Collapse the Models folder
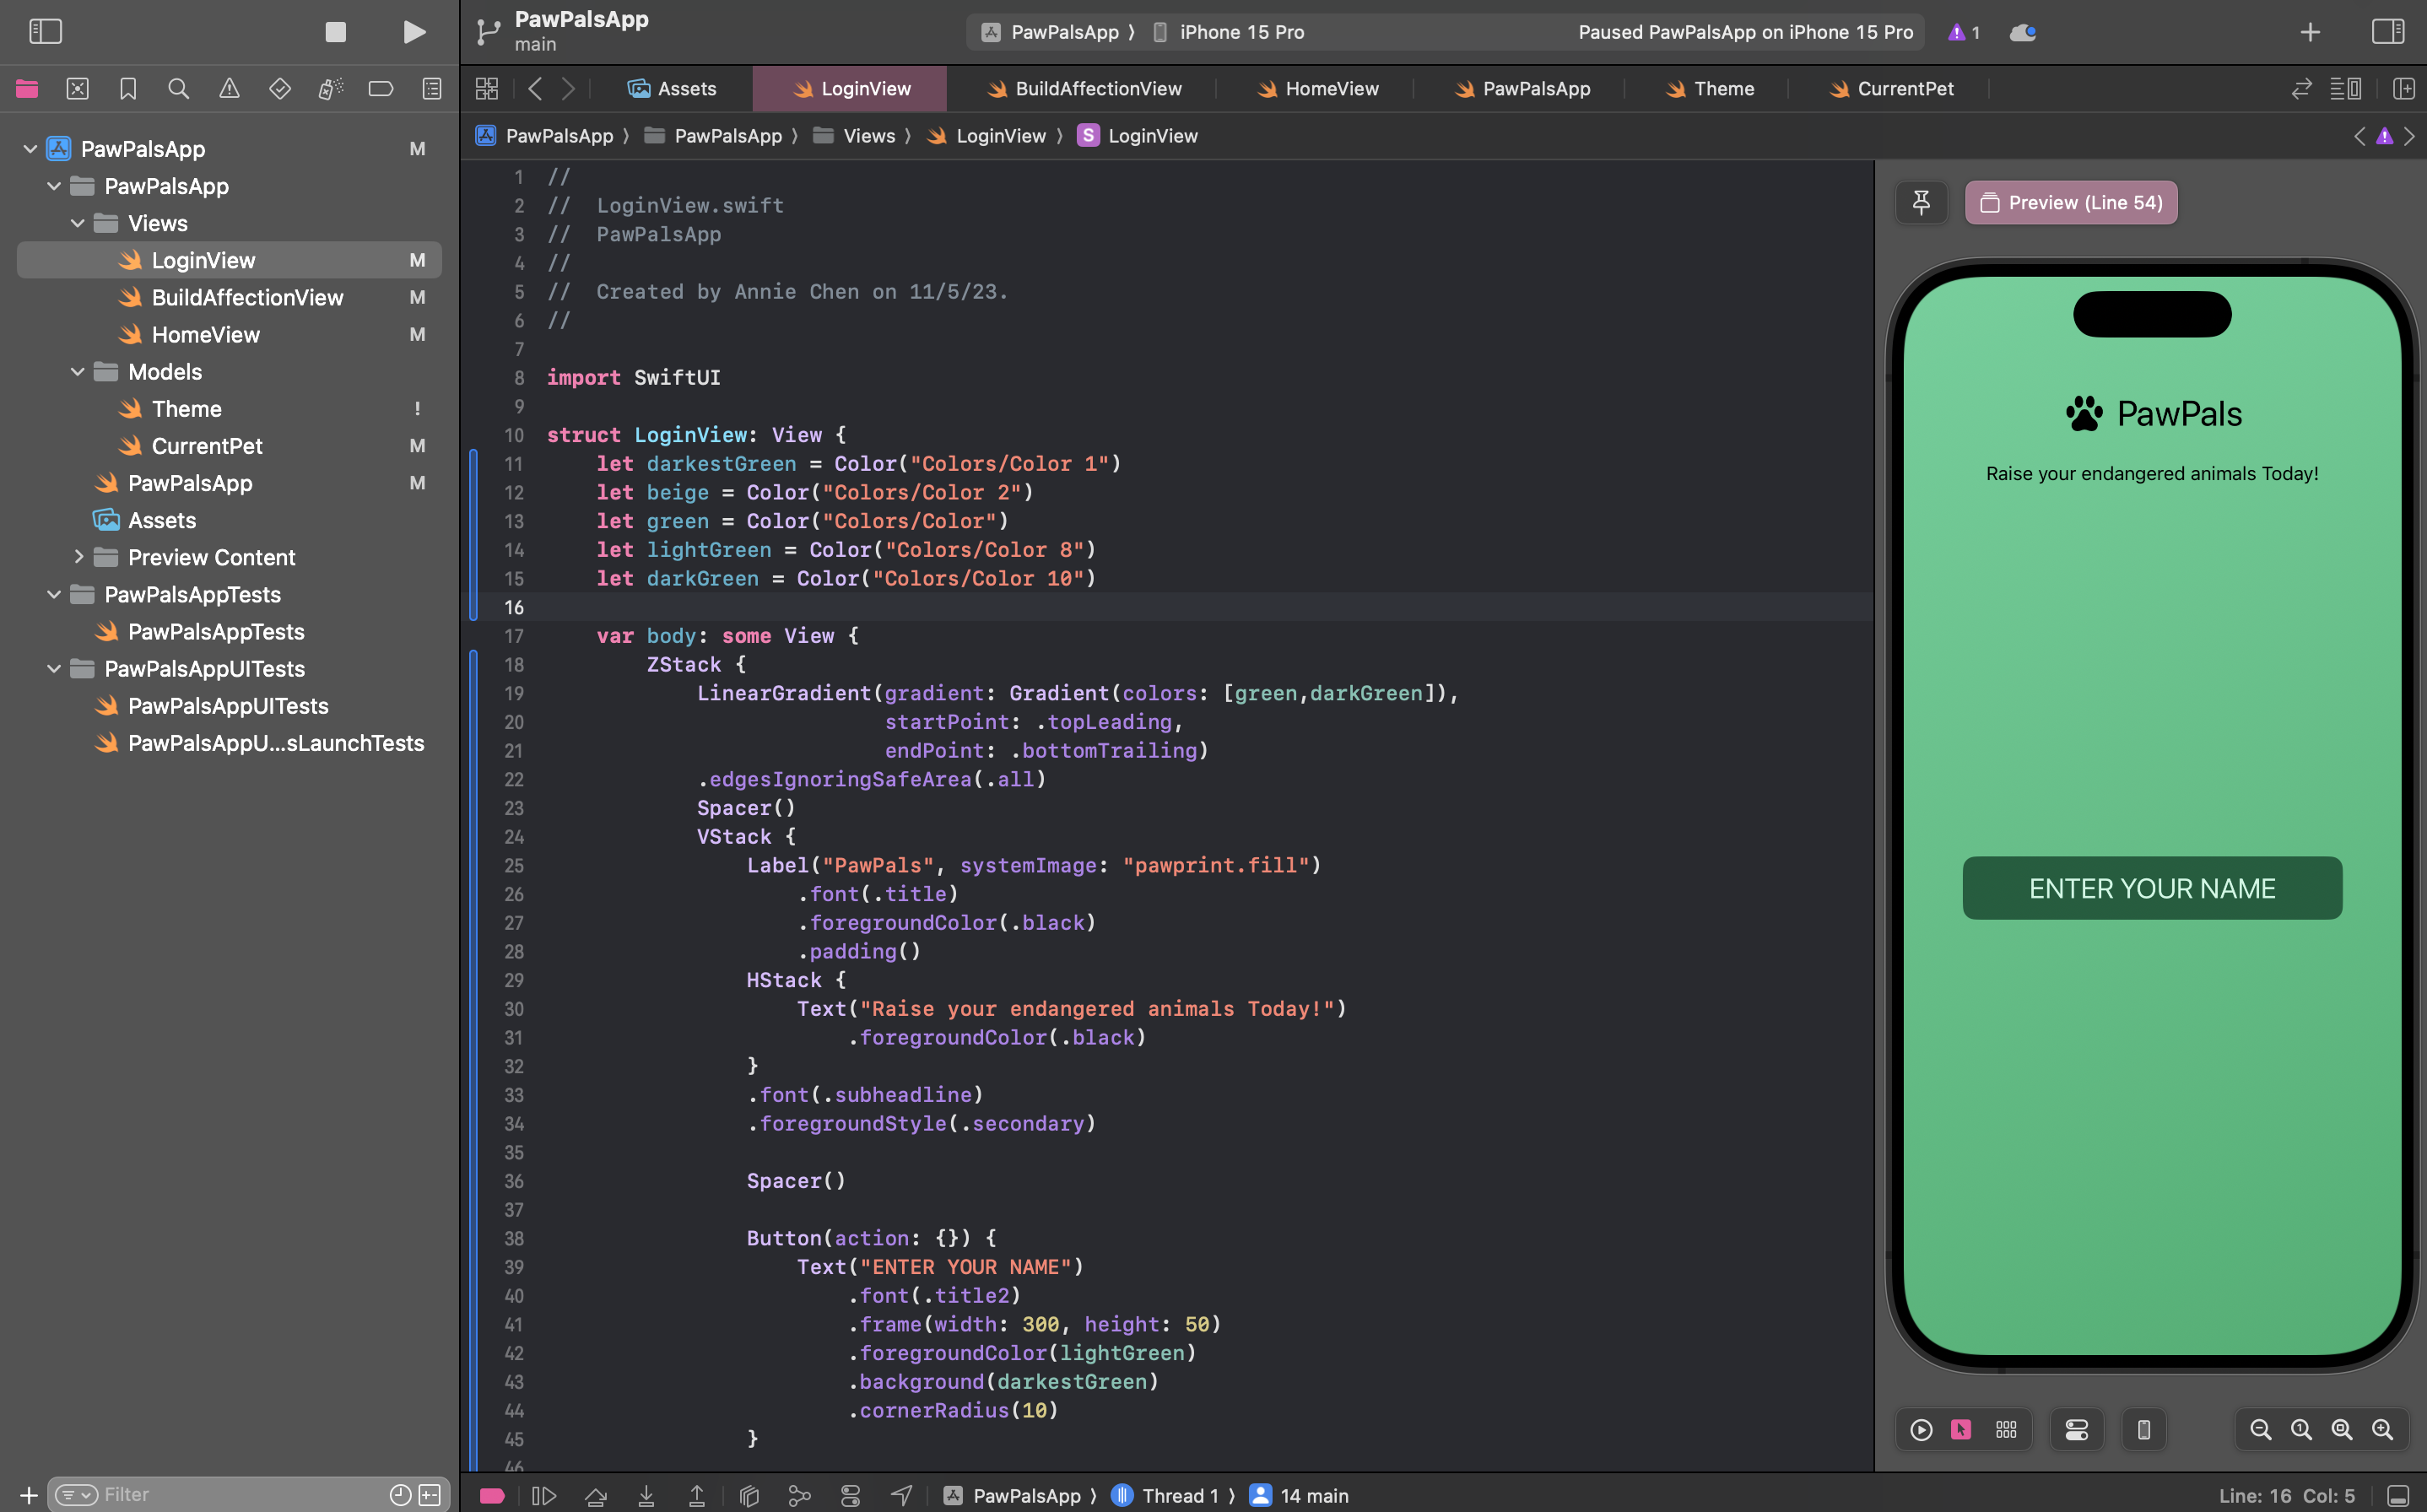Screen dimensions: 2427x1512 pos(78,372)
